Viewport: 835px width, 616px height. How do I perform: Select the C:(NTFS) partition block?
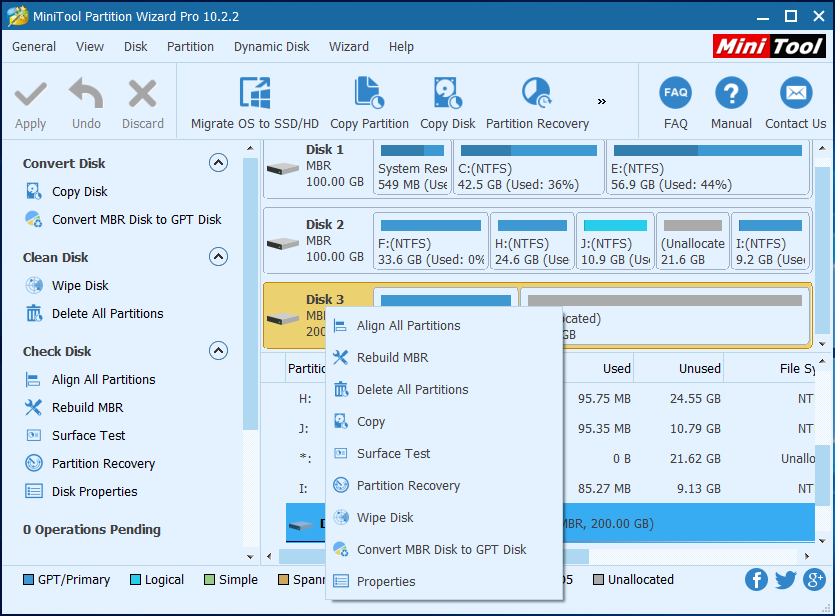click(x=529, y=168)
